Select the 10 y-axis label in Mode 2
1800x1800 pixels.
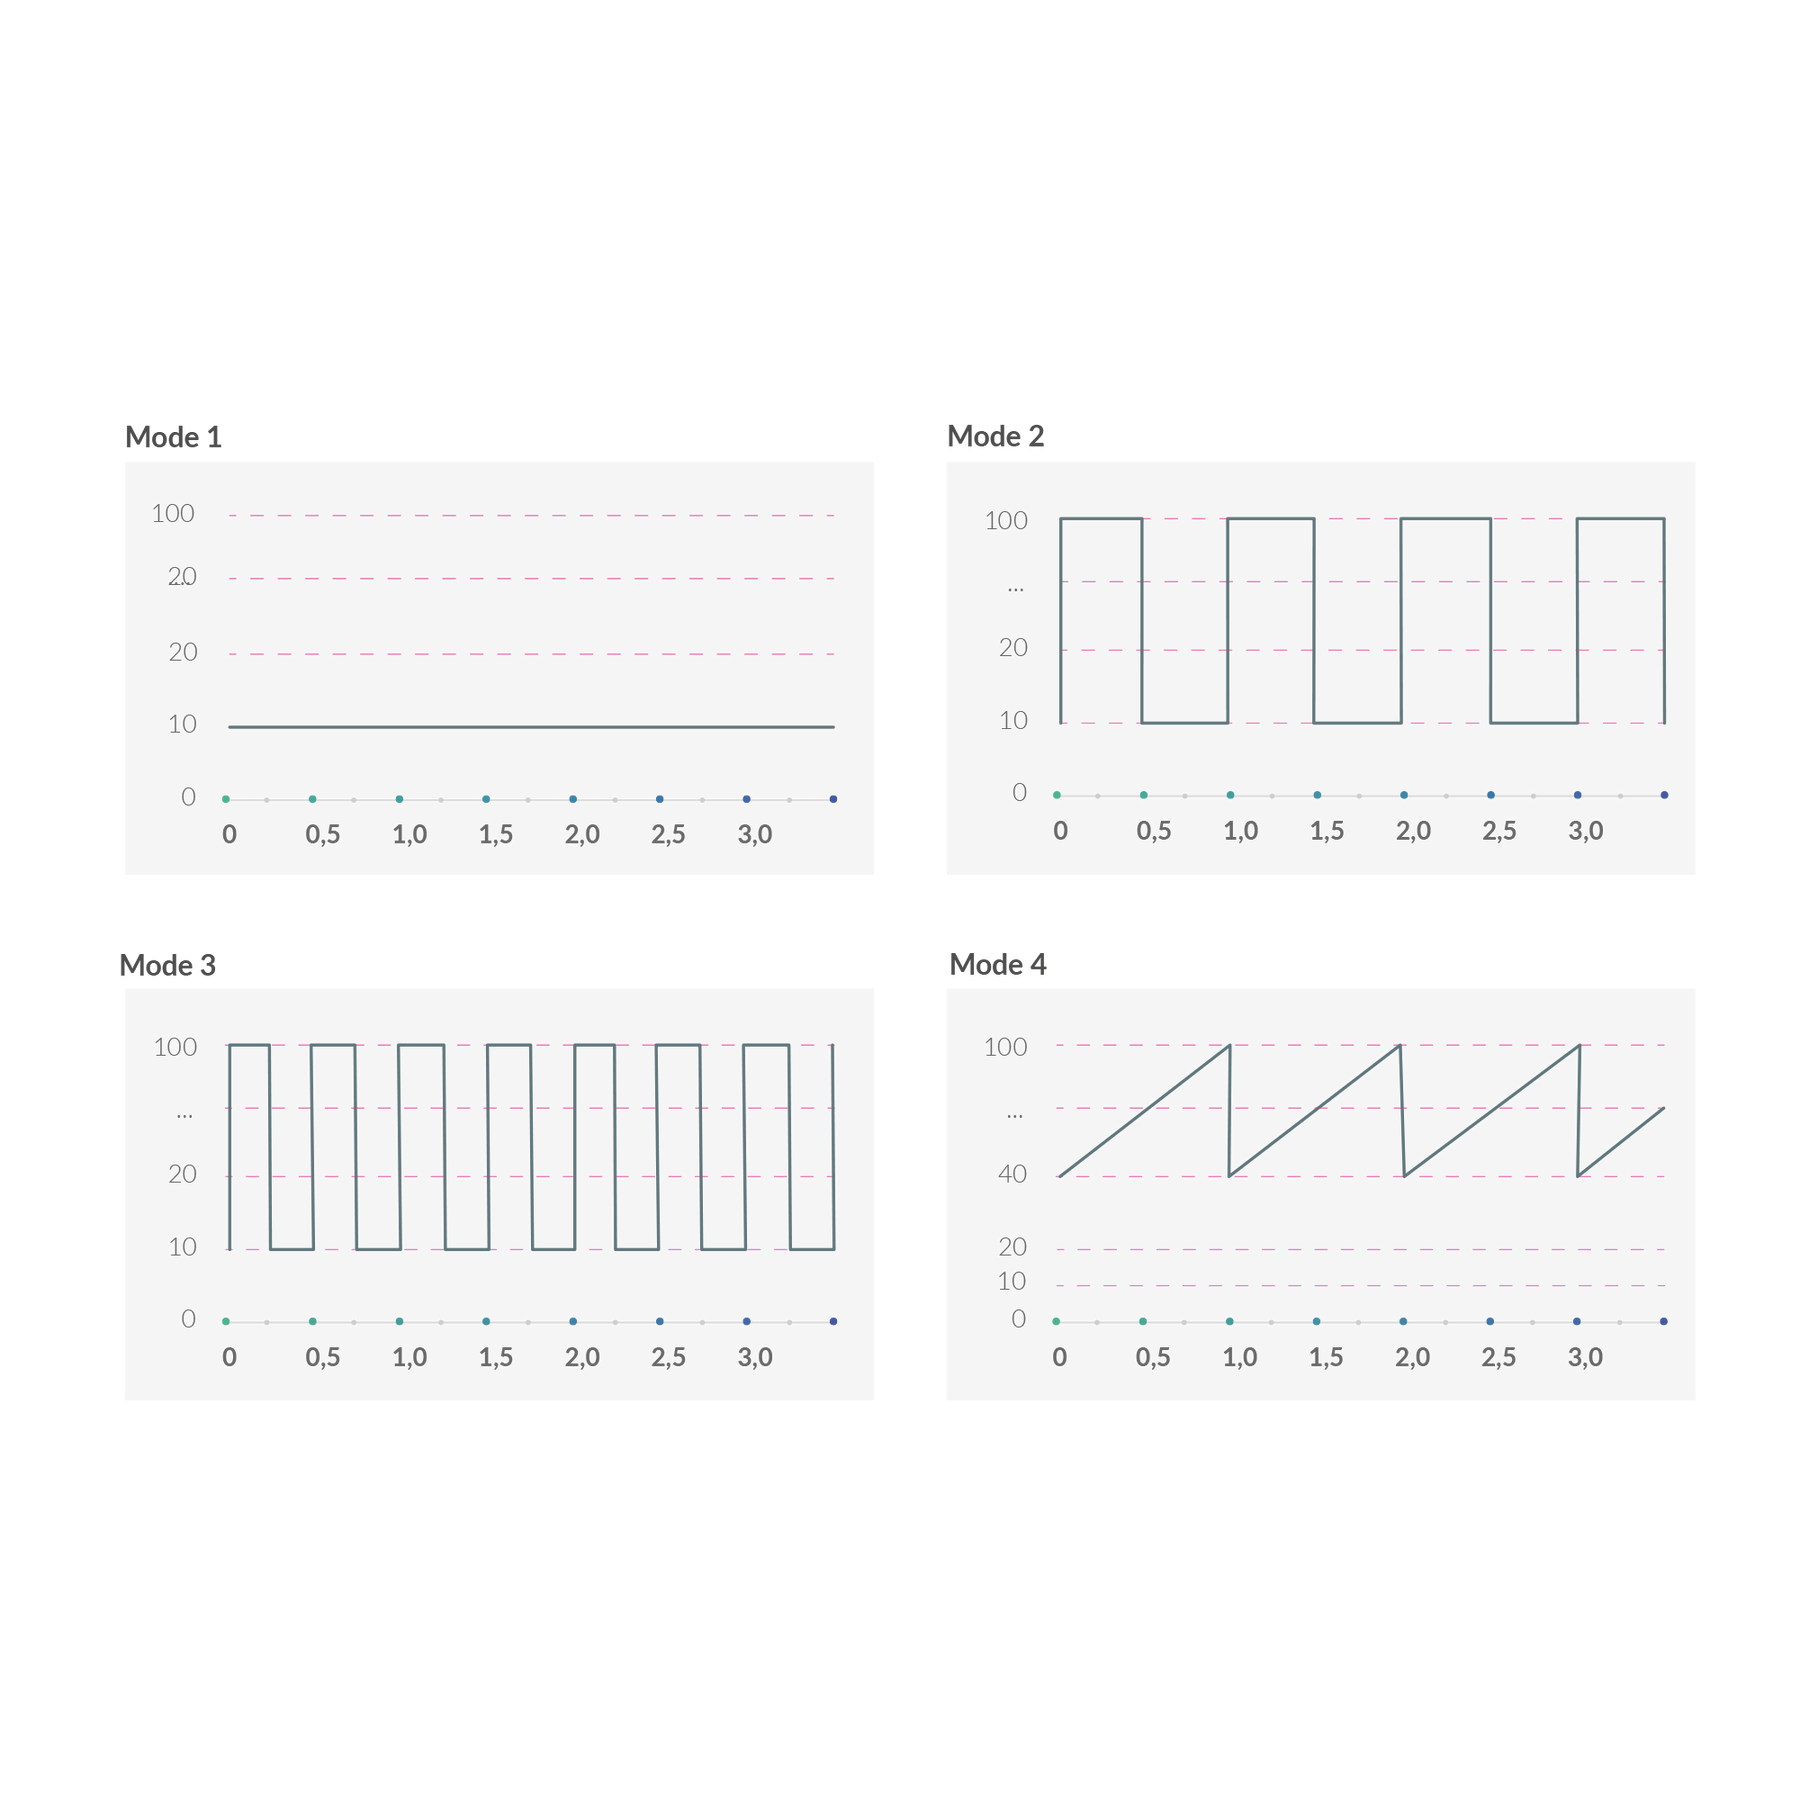pyautogui.click(x=1013, y=721)
